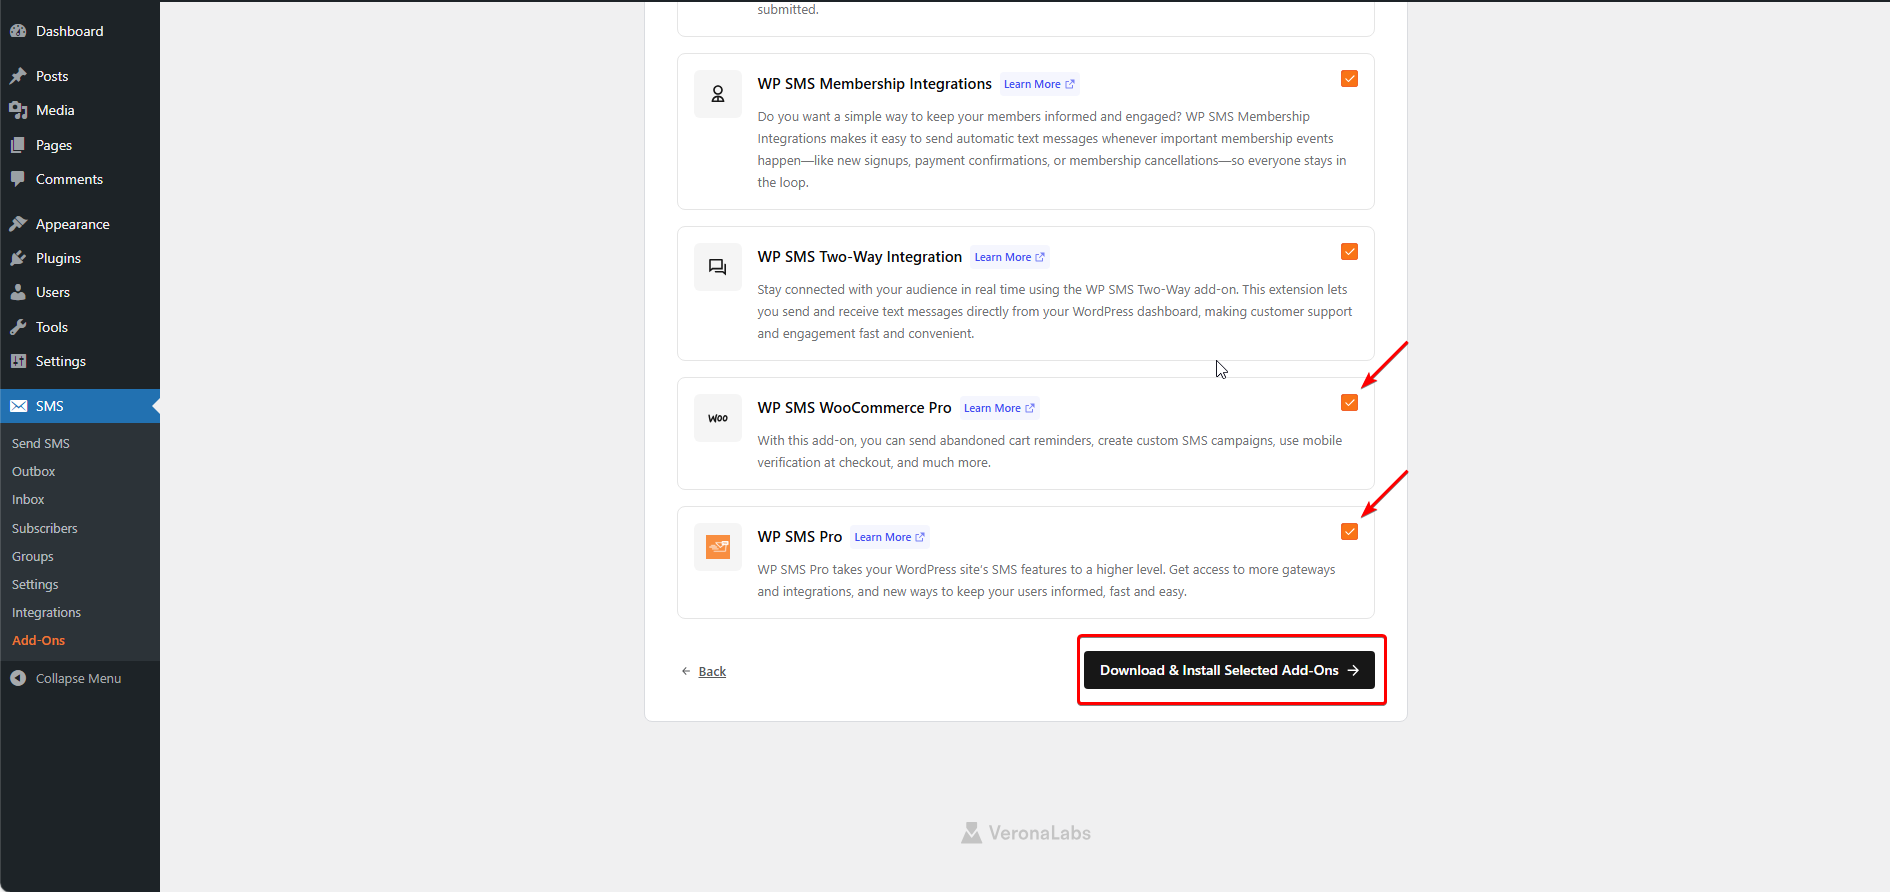
Task: Click external-link icon beside Membership Learn More
Action: point(1070,84)
